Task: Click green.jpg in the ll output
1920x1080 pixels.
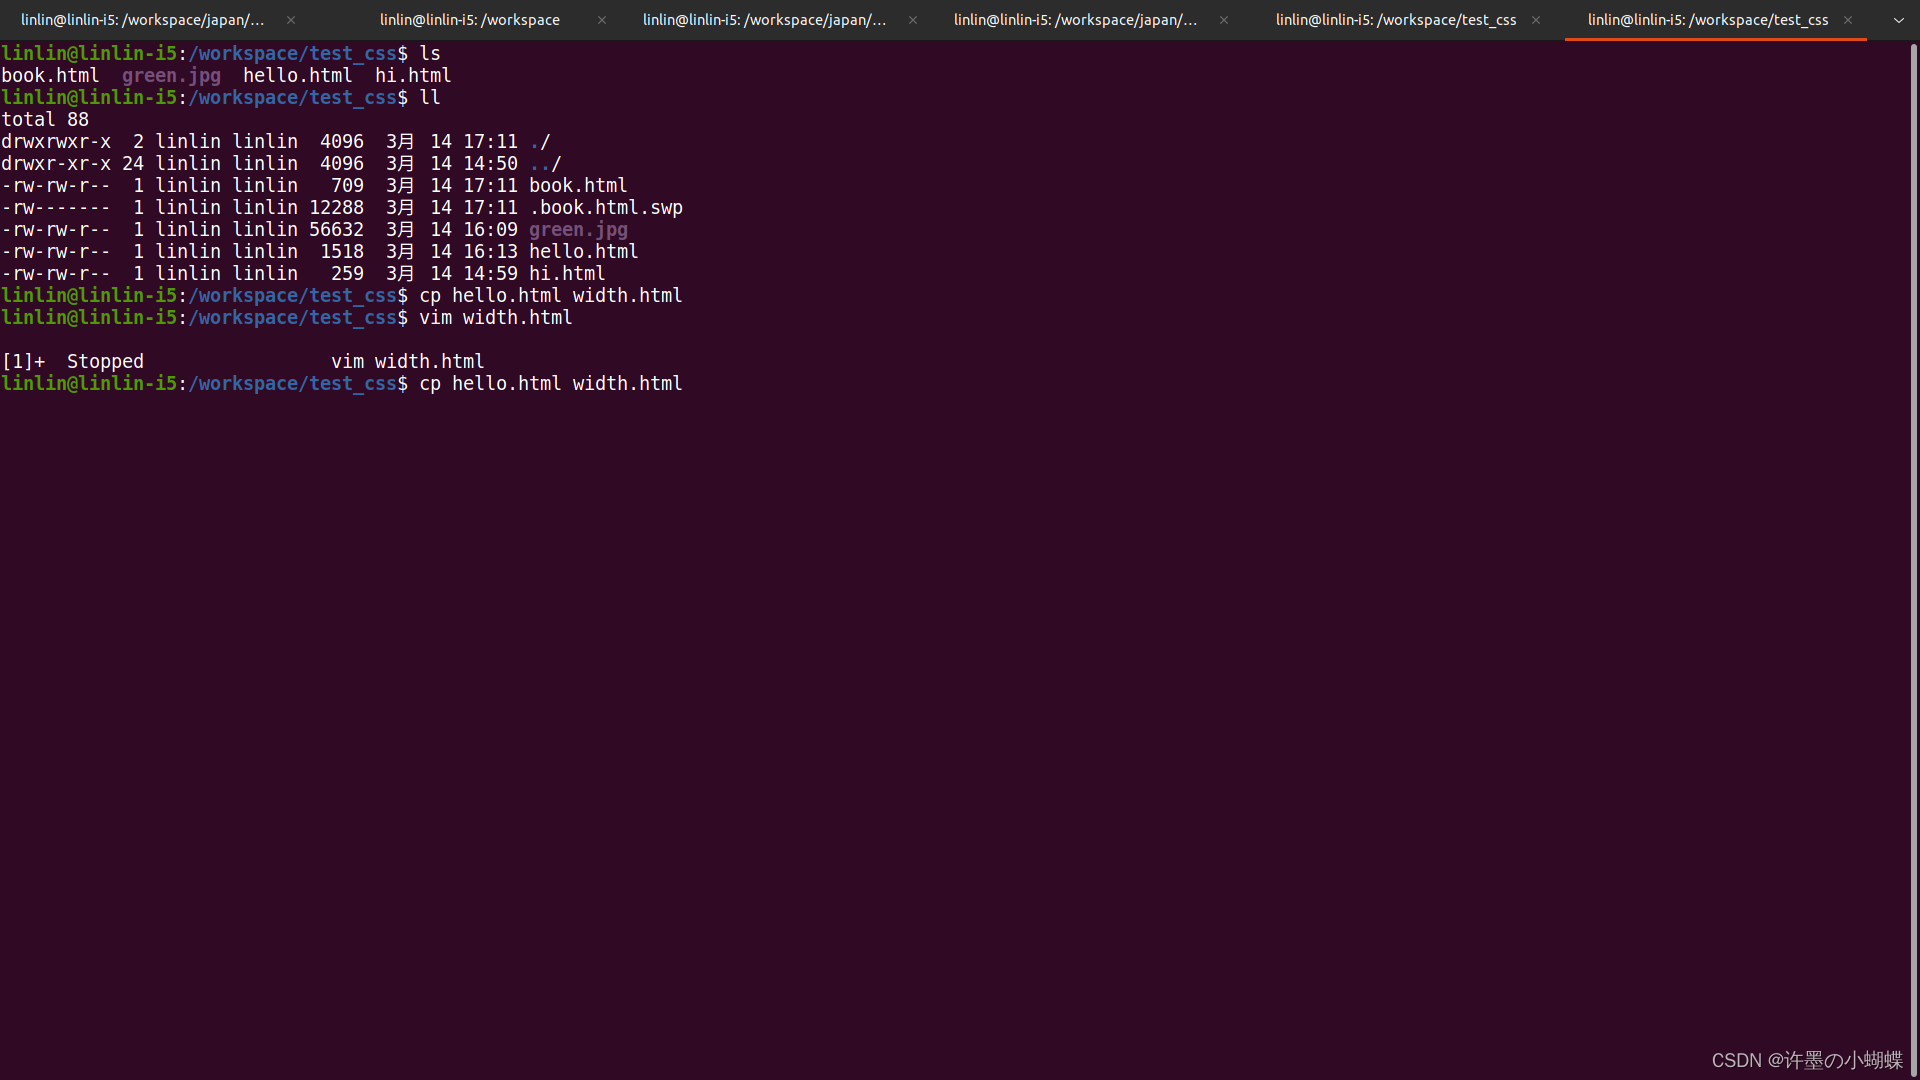Action: pyautogui.click(x=578, y=230)
